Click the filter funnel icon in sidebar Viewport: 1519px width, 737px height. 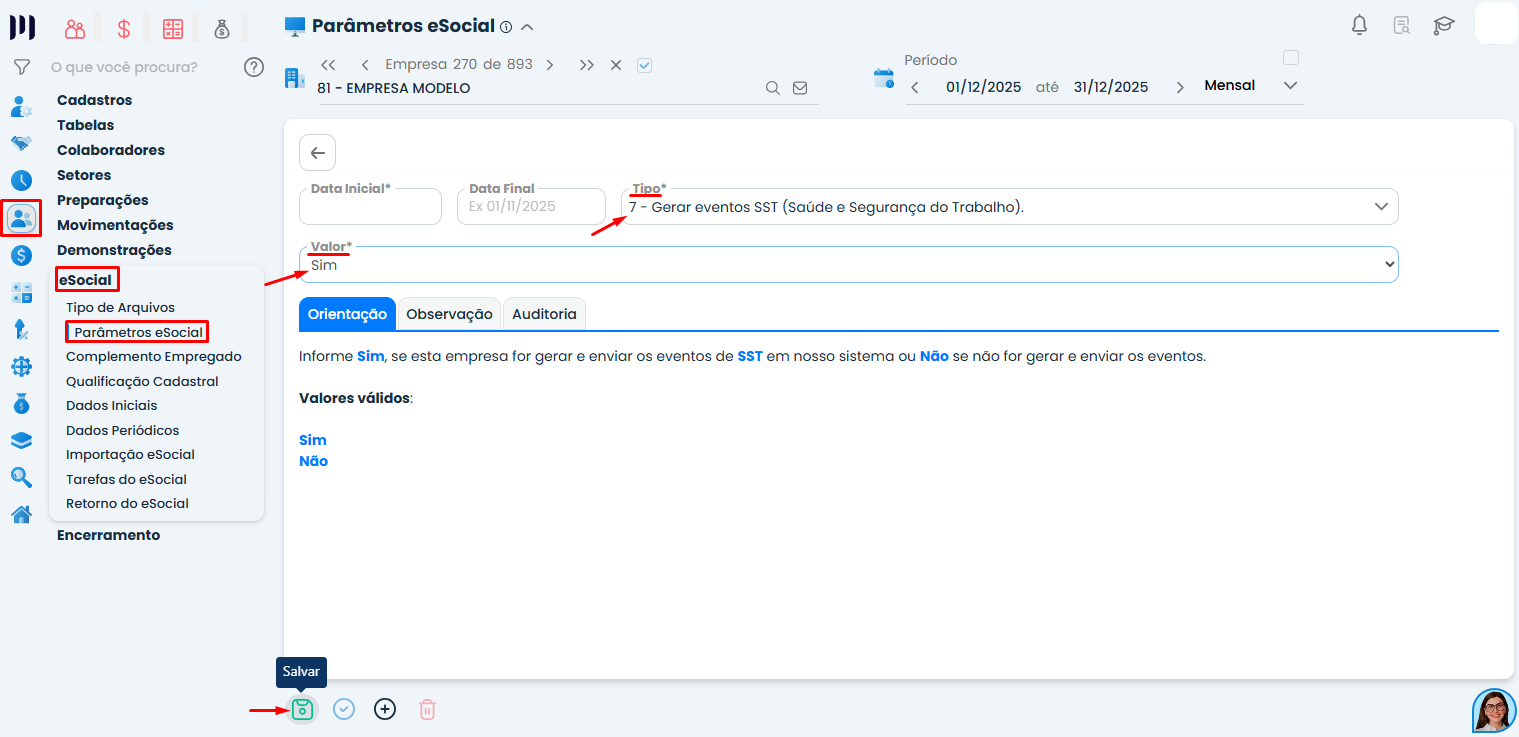[x=21, y=67]
